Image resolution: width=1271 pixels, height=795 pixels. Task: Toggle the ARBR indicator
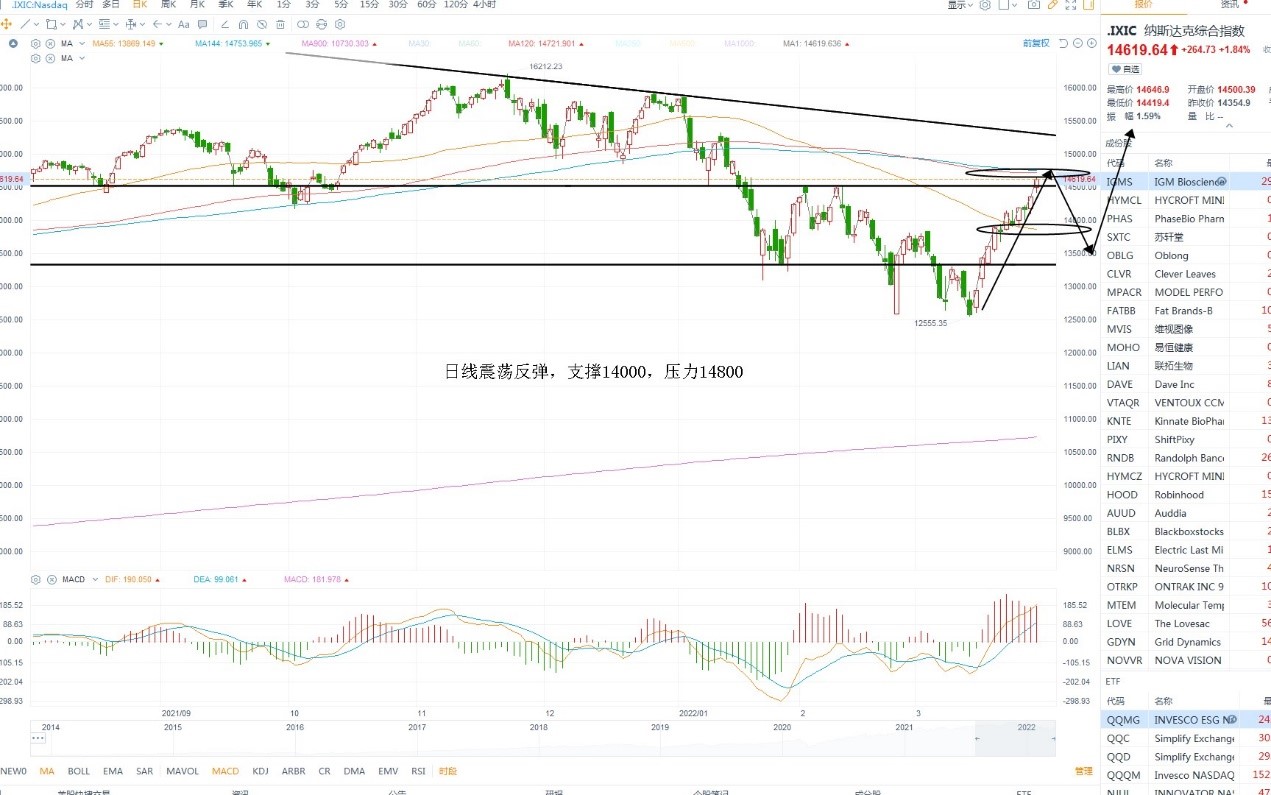tap(293, 771)
